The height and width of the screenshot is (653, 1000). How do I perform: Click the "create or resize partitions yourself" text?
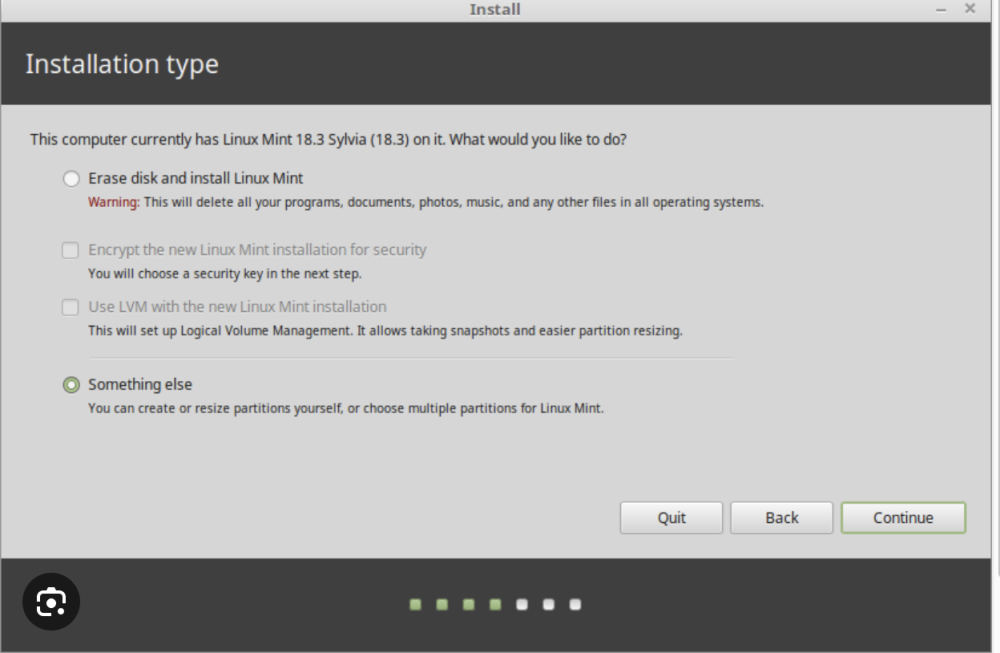346,408
